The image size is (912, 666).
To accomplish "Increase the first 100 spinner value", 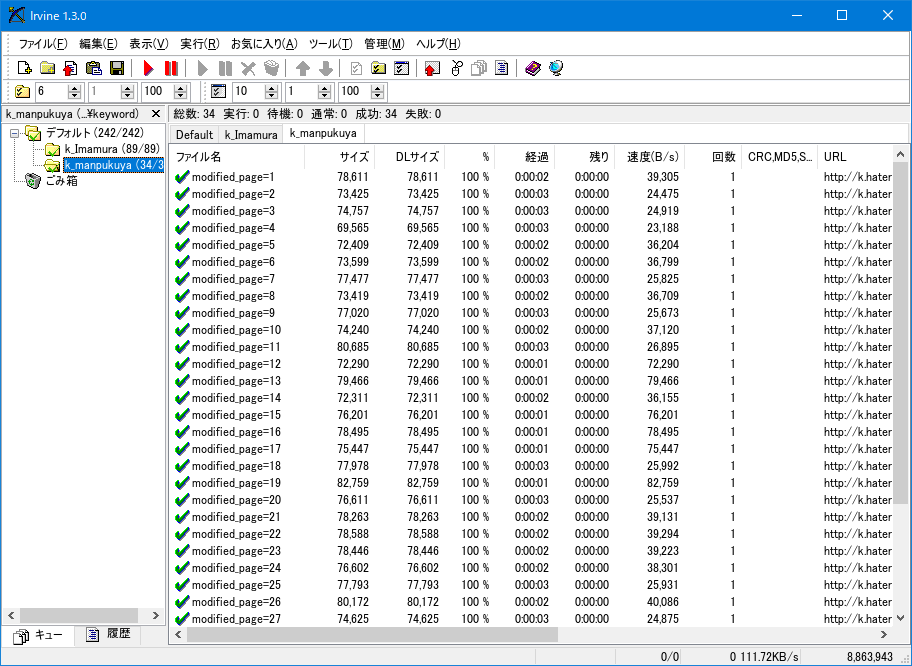I will click(x=181, y=88).
